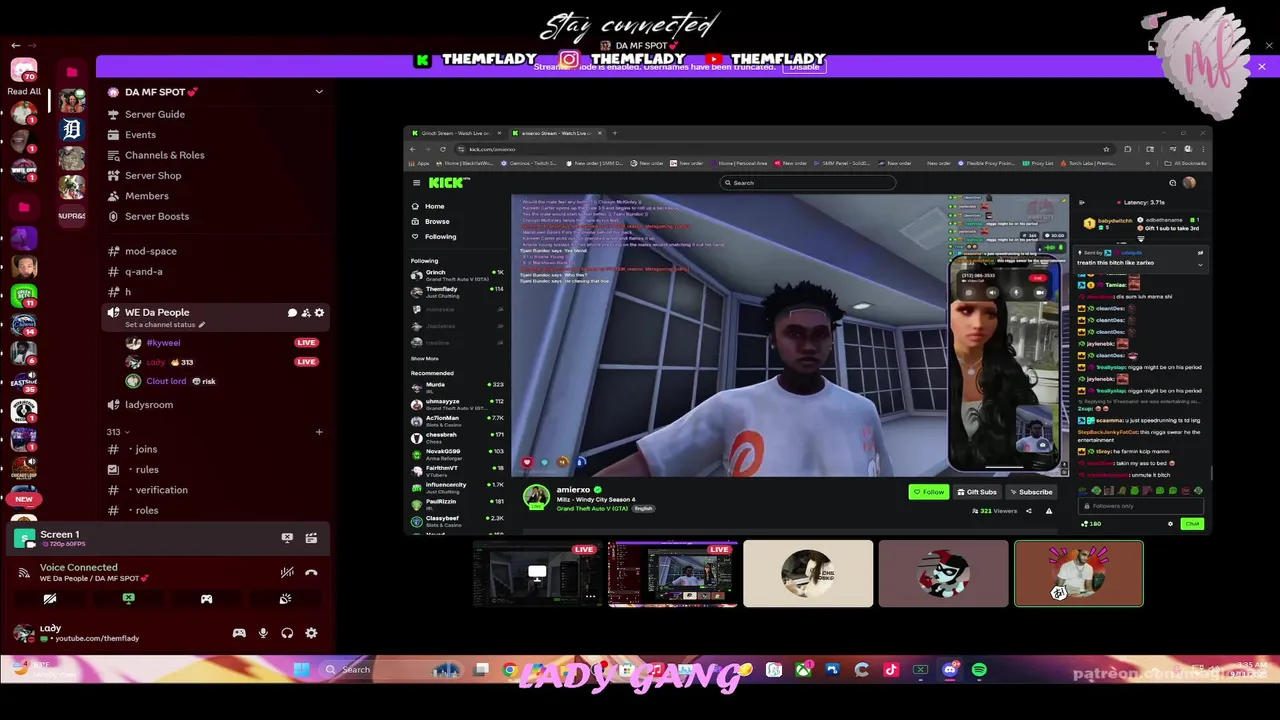
Task: Click Gift Subs on Kick page
Action: tap(976, 492)
